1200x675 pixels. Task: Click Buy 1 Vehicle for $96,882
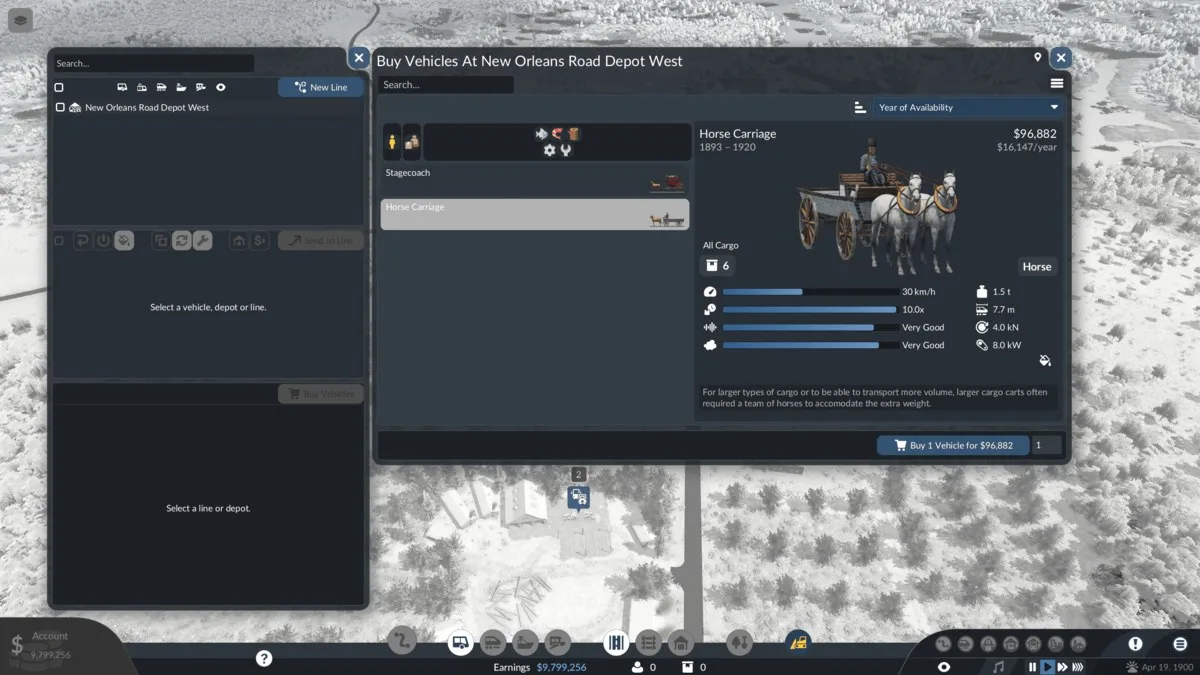click(953, 445)
